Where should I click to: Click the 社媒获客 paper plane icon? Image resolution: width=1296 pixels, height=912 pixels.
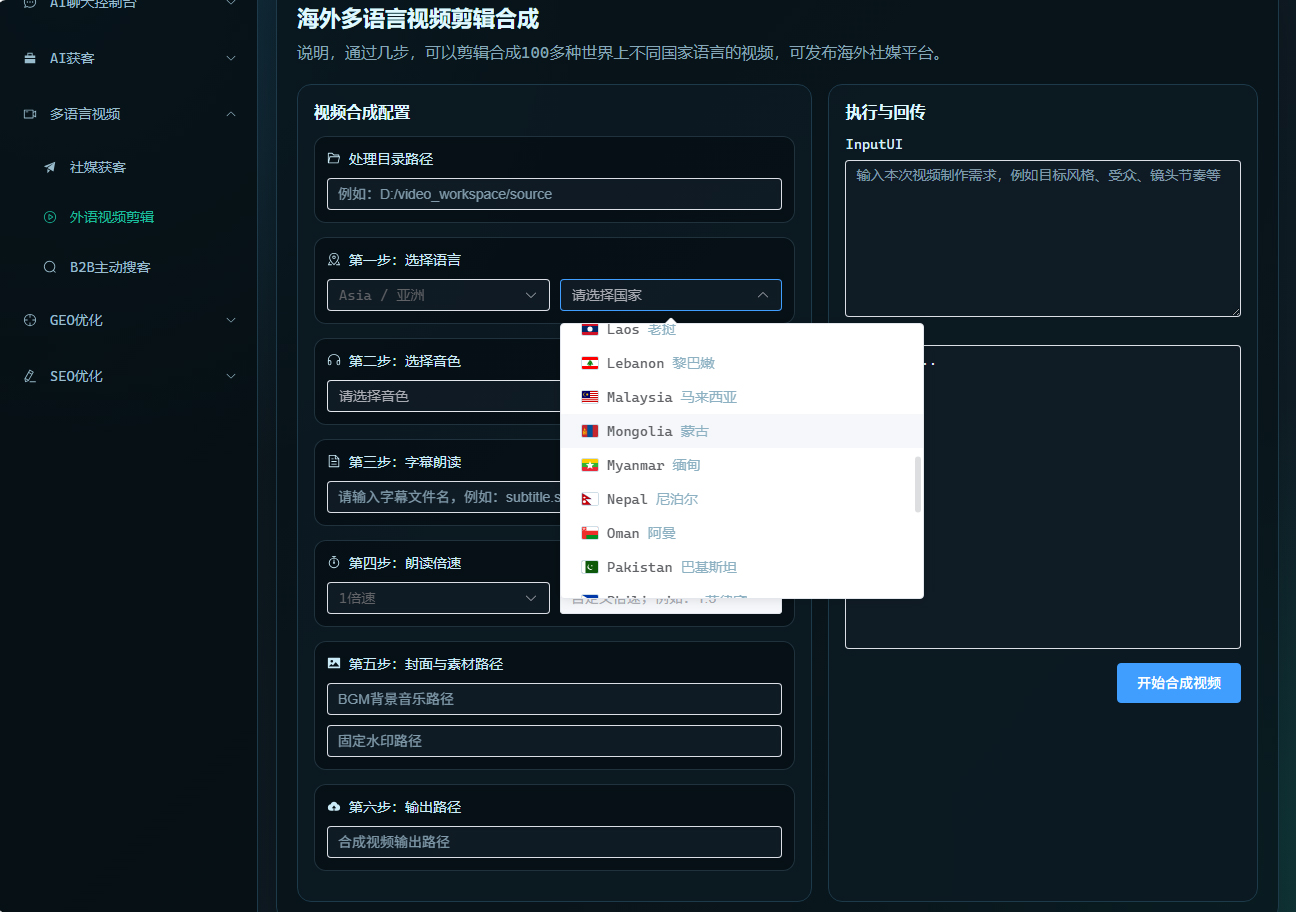(50, 167)
